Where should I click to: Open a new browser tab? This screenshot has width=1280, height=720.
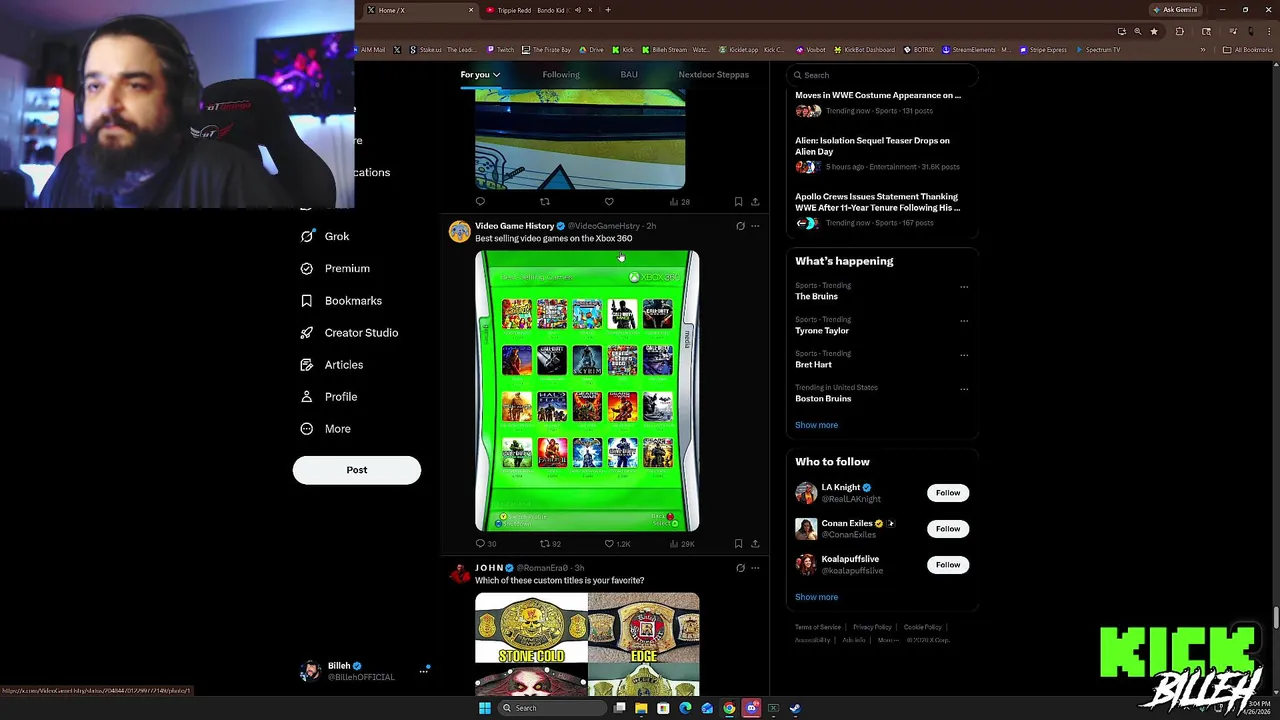point(608,10)
